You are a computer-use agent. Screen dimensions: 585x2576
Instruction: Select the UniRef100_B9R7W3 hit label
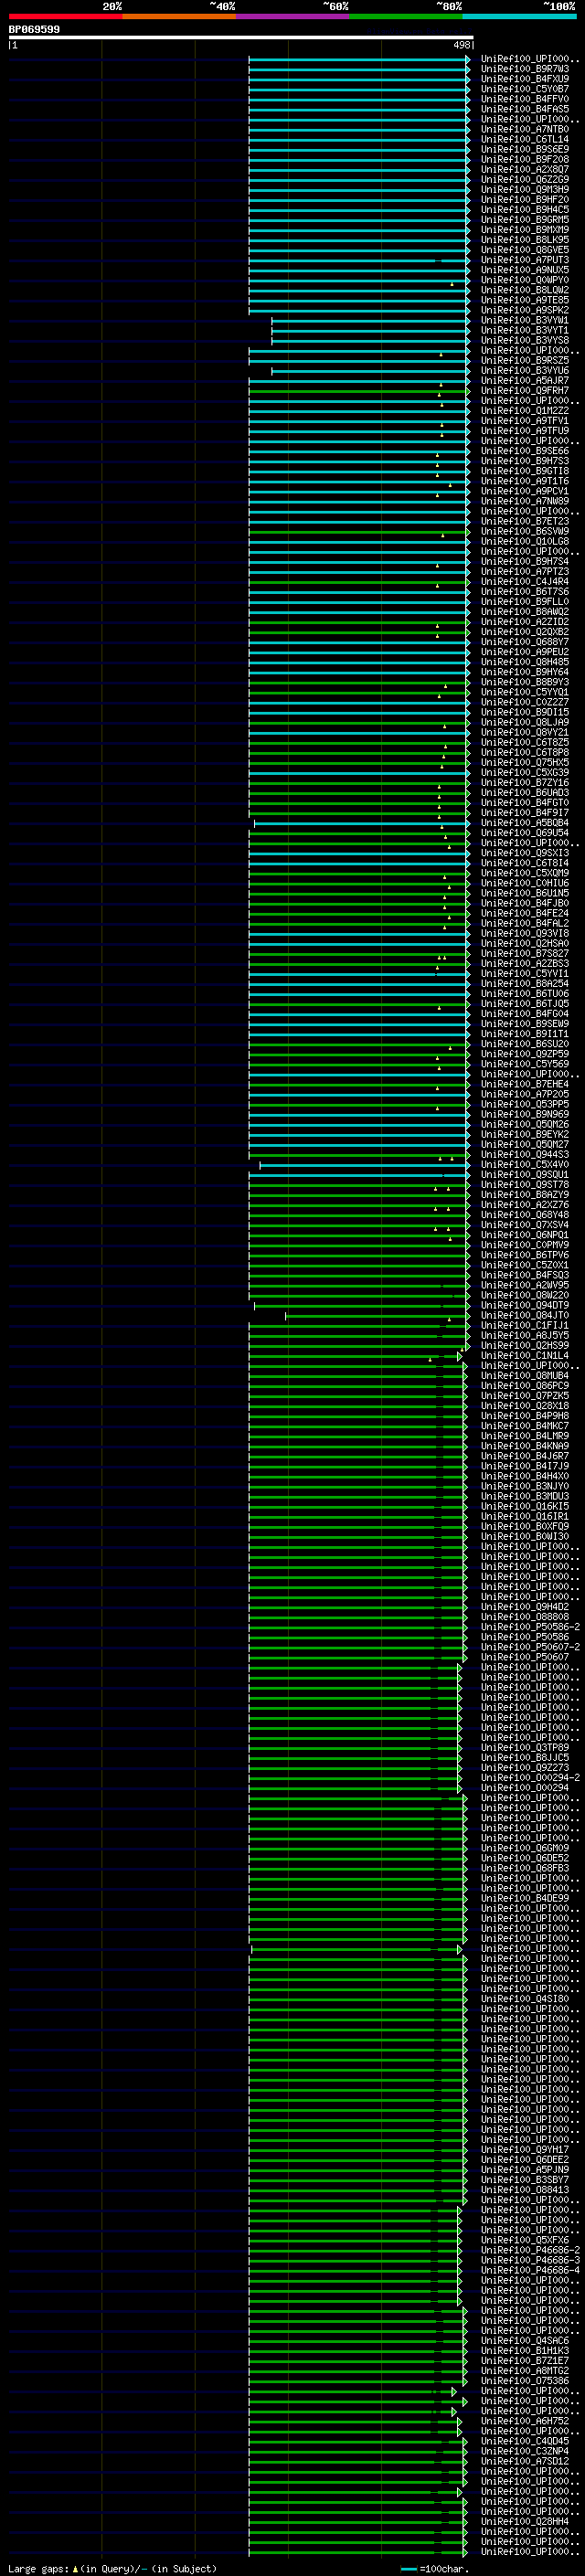coord(525,69)
